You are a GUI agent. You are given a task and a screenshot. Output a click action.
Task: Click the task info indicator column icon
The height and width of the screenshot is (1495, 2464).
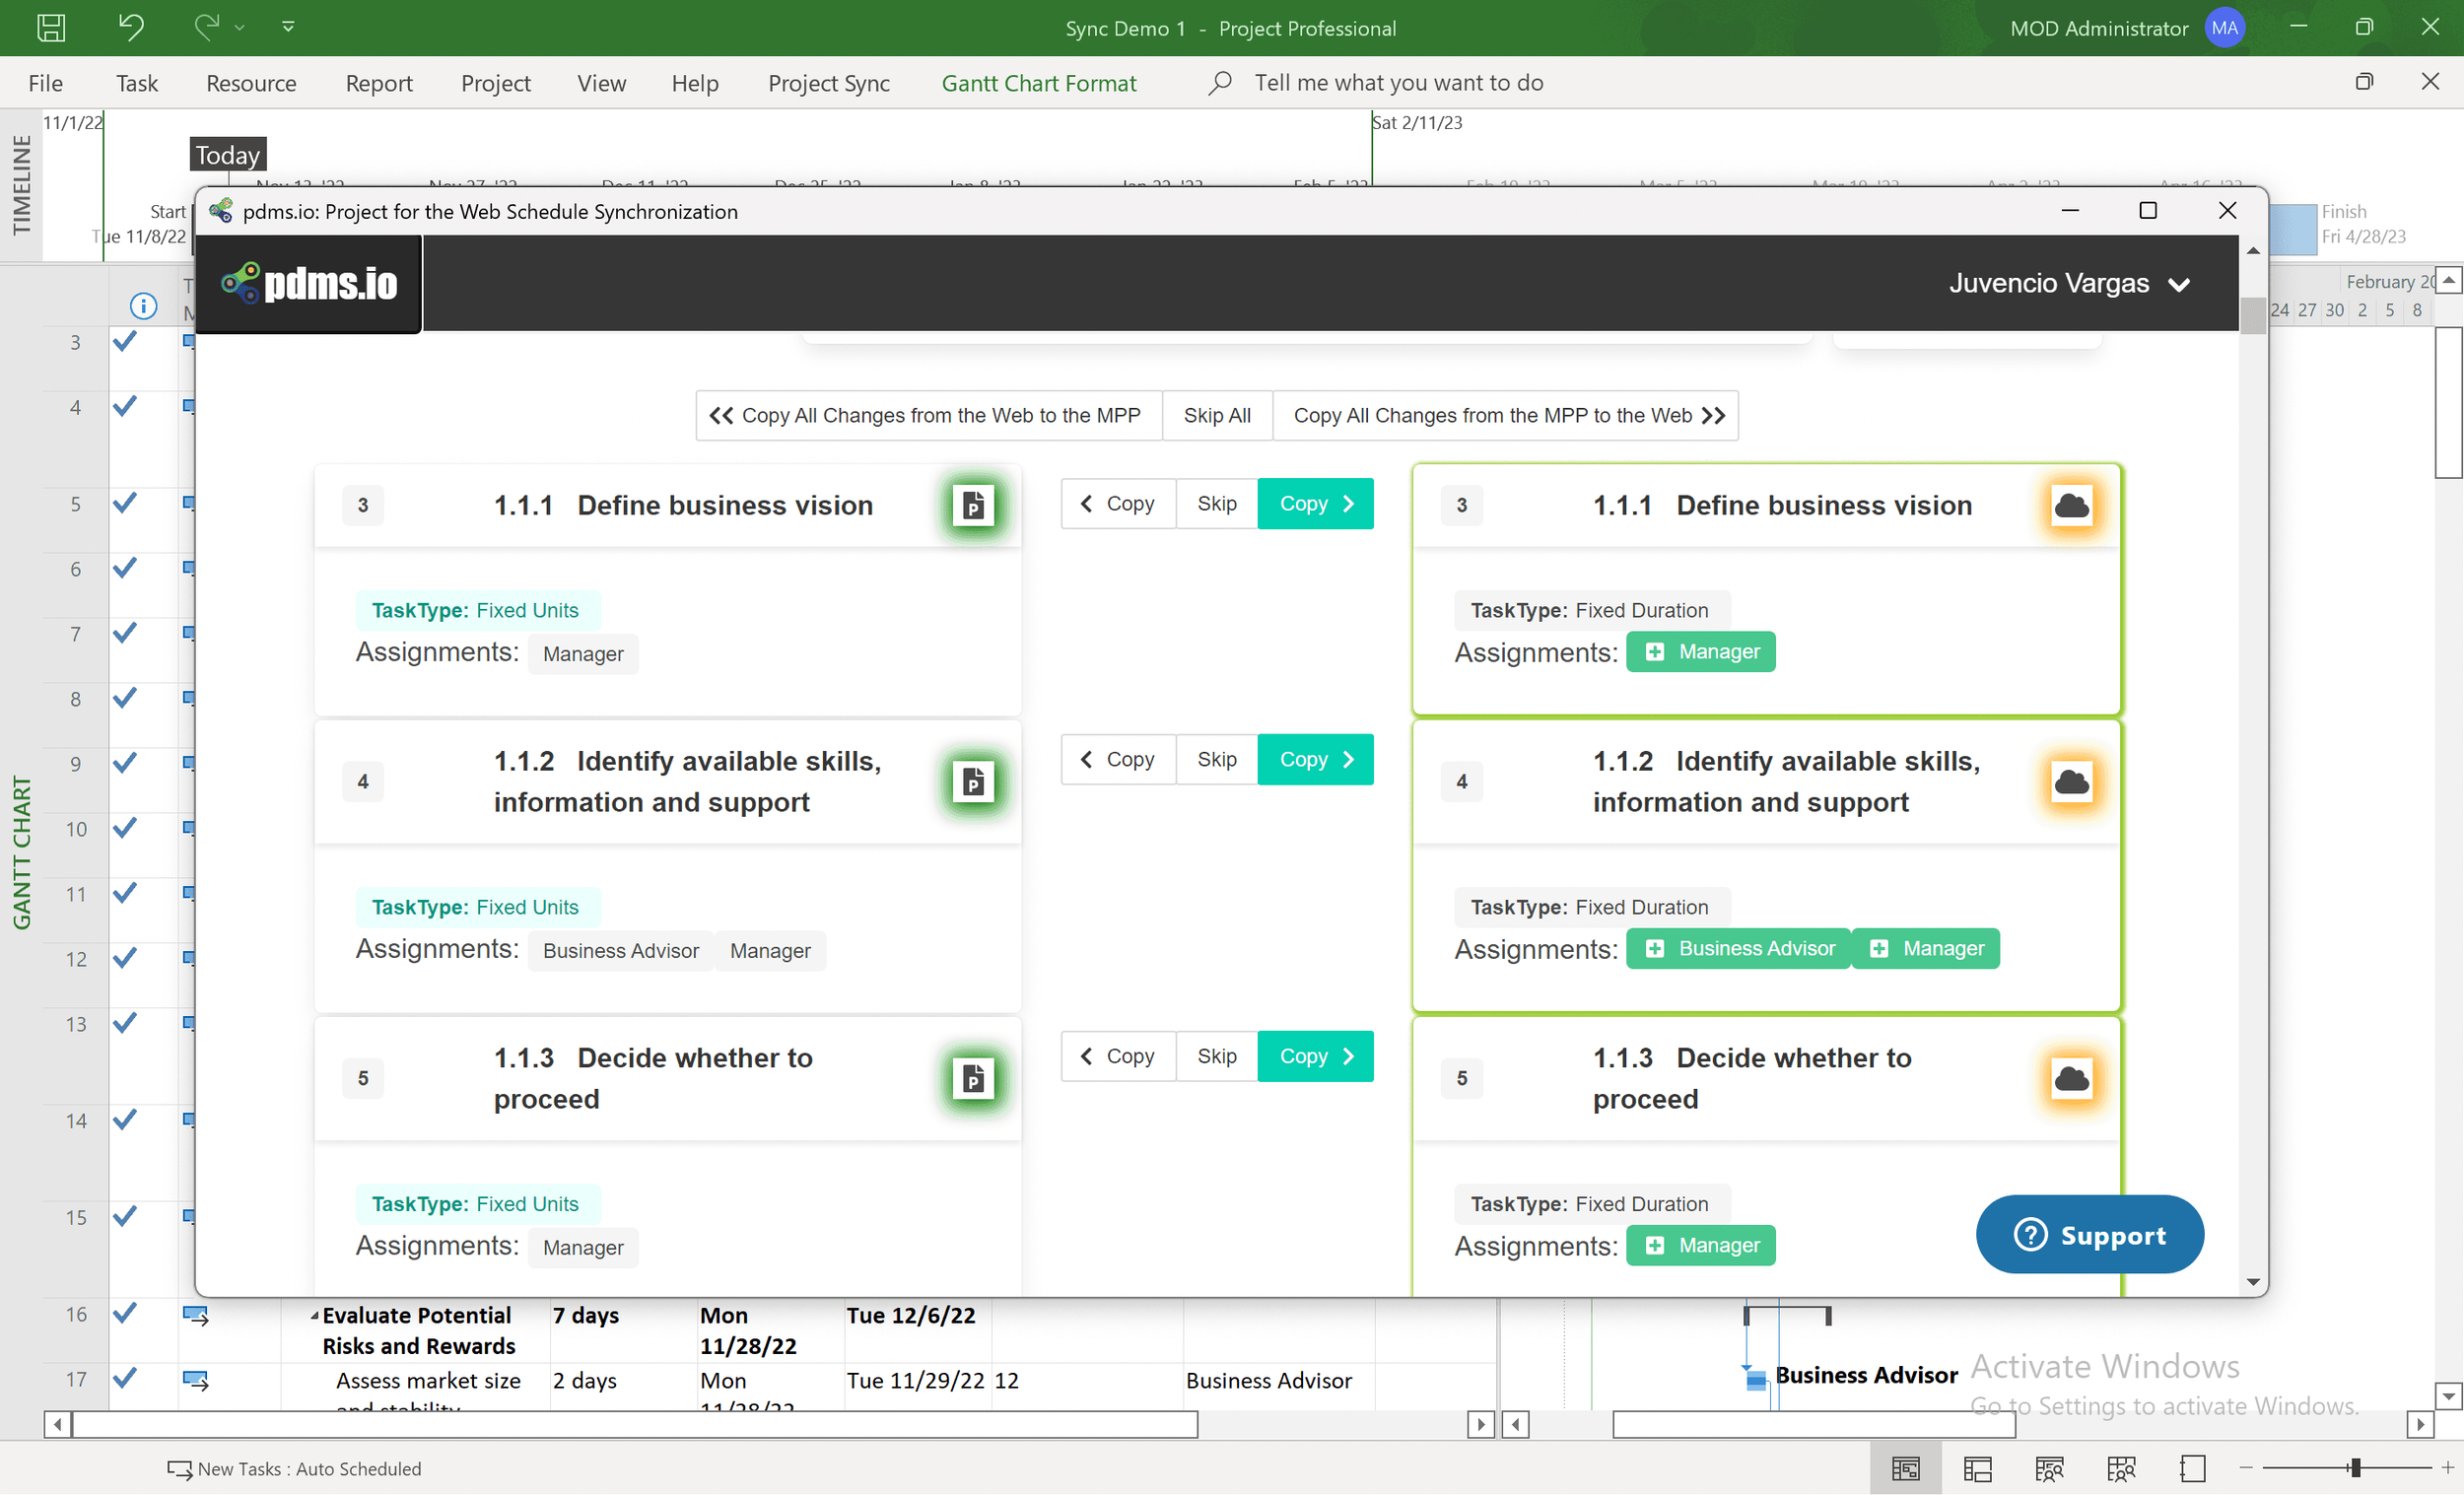point(143,306)
